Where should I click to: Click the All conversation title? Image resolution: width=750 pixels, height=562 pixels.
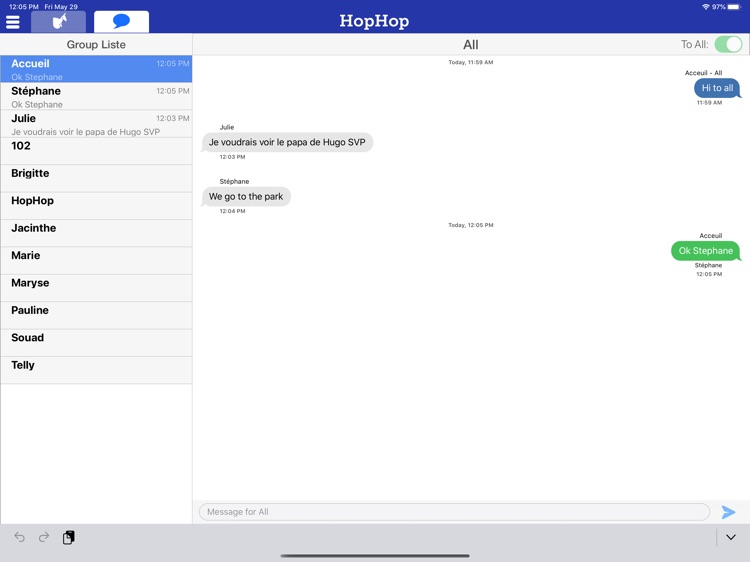click(471, 44)
